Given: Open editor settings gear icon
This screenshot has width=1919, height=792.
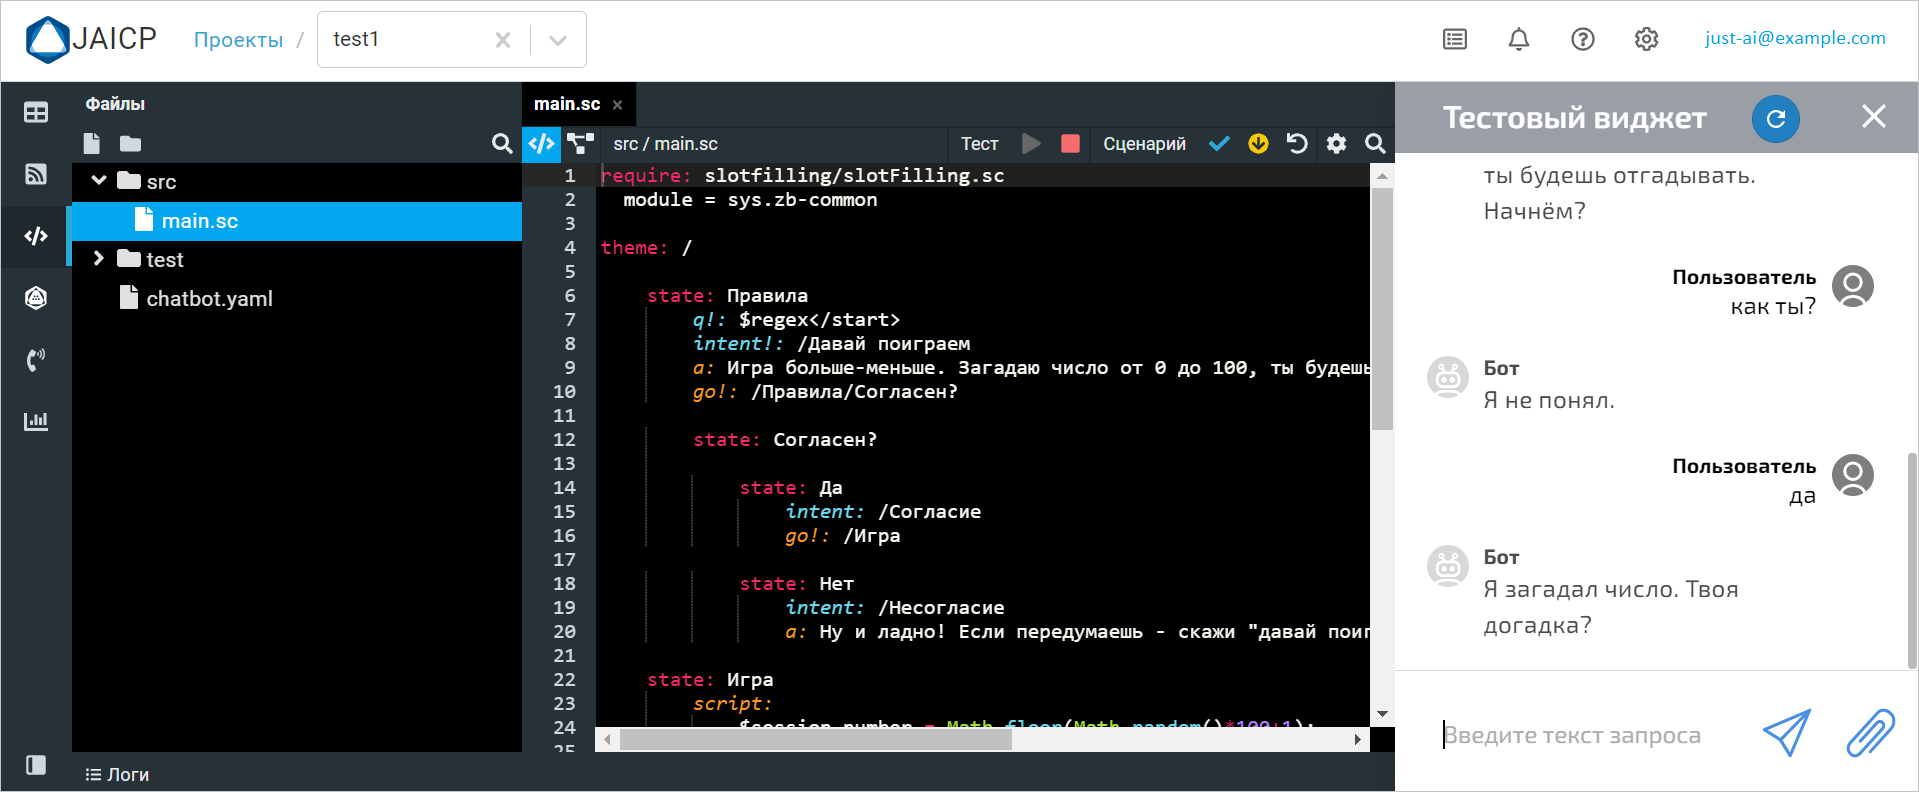Looking at the screenshot, I should [x=1336, y=144].
